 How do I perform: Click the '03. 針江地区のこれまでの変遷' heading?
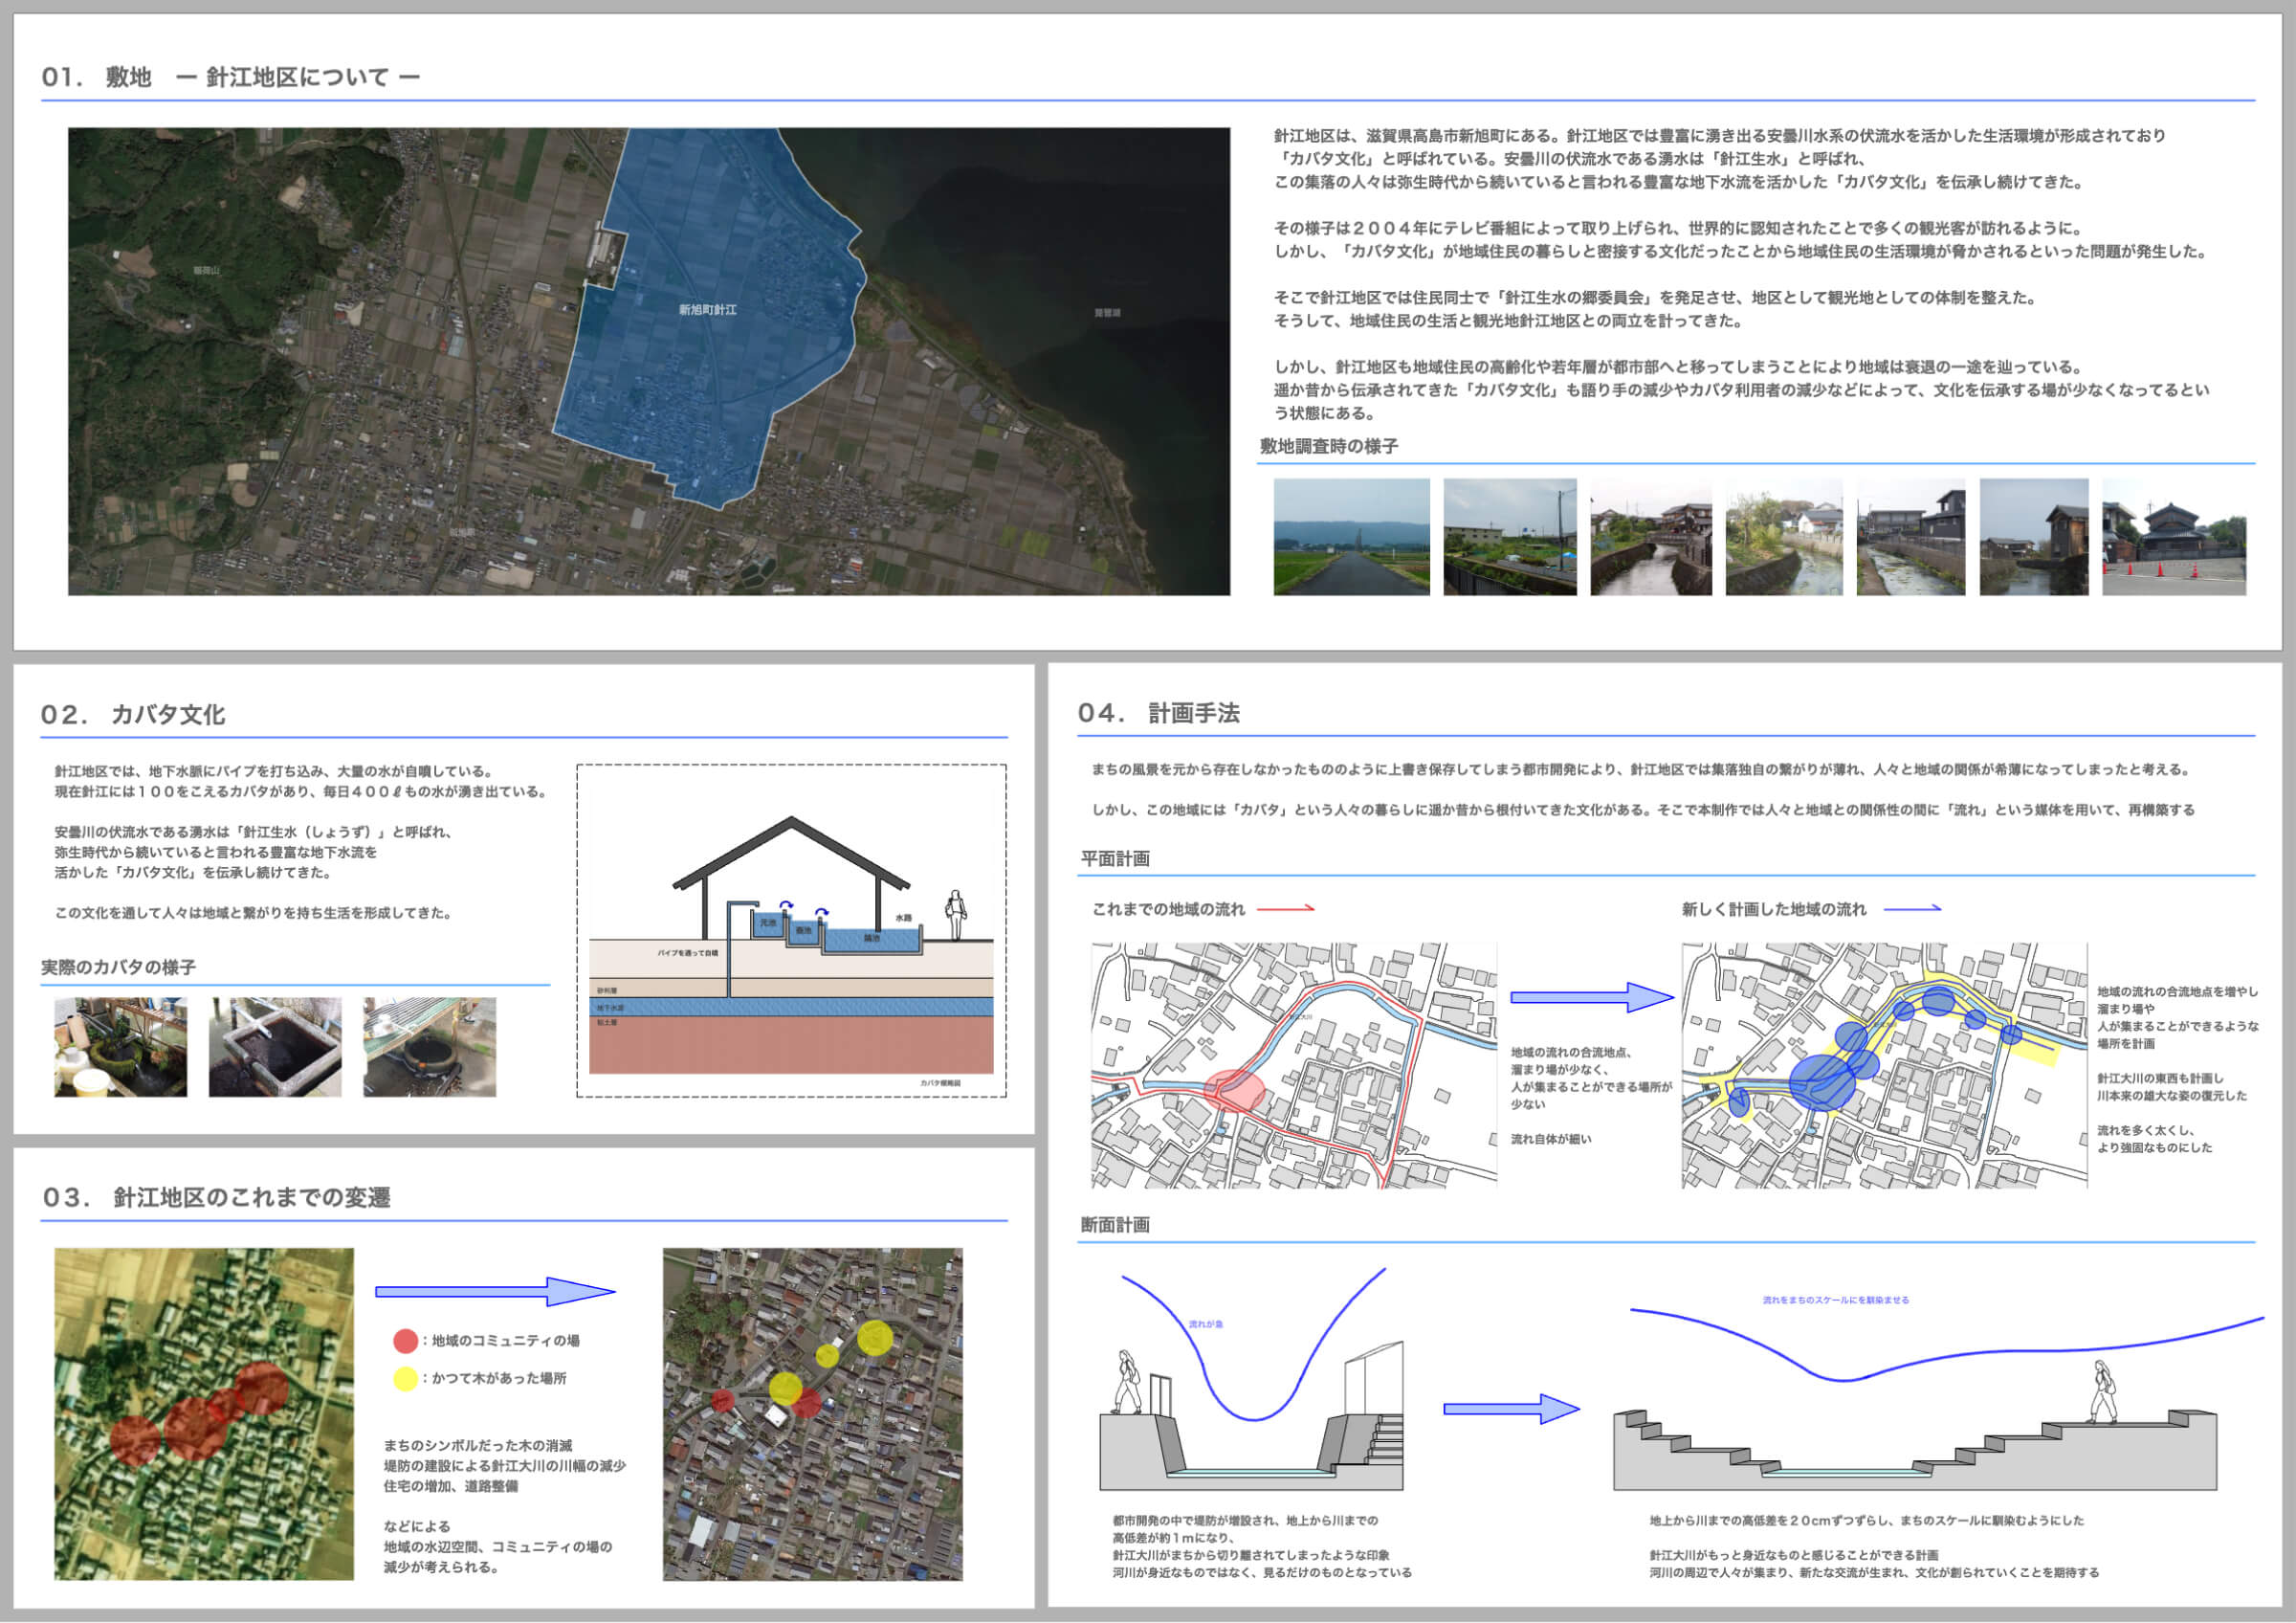pos(216,1197)
